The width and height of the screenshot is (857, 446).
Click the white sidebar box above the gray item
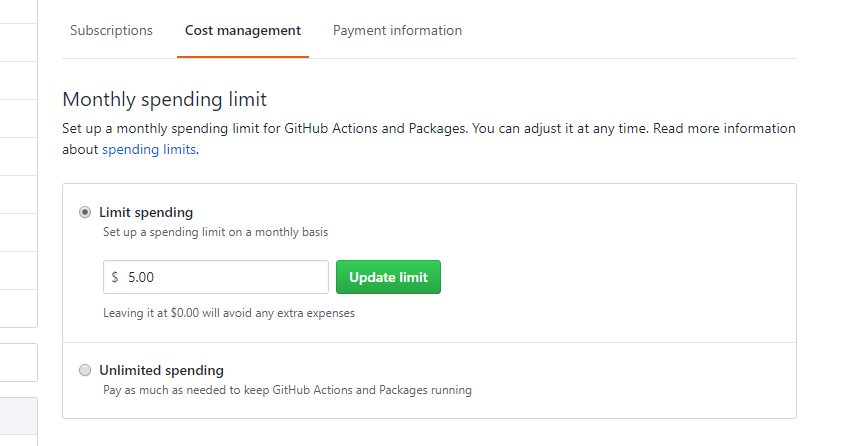coord(18,362)
